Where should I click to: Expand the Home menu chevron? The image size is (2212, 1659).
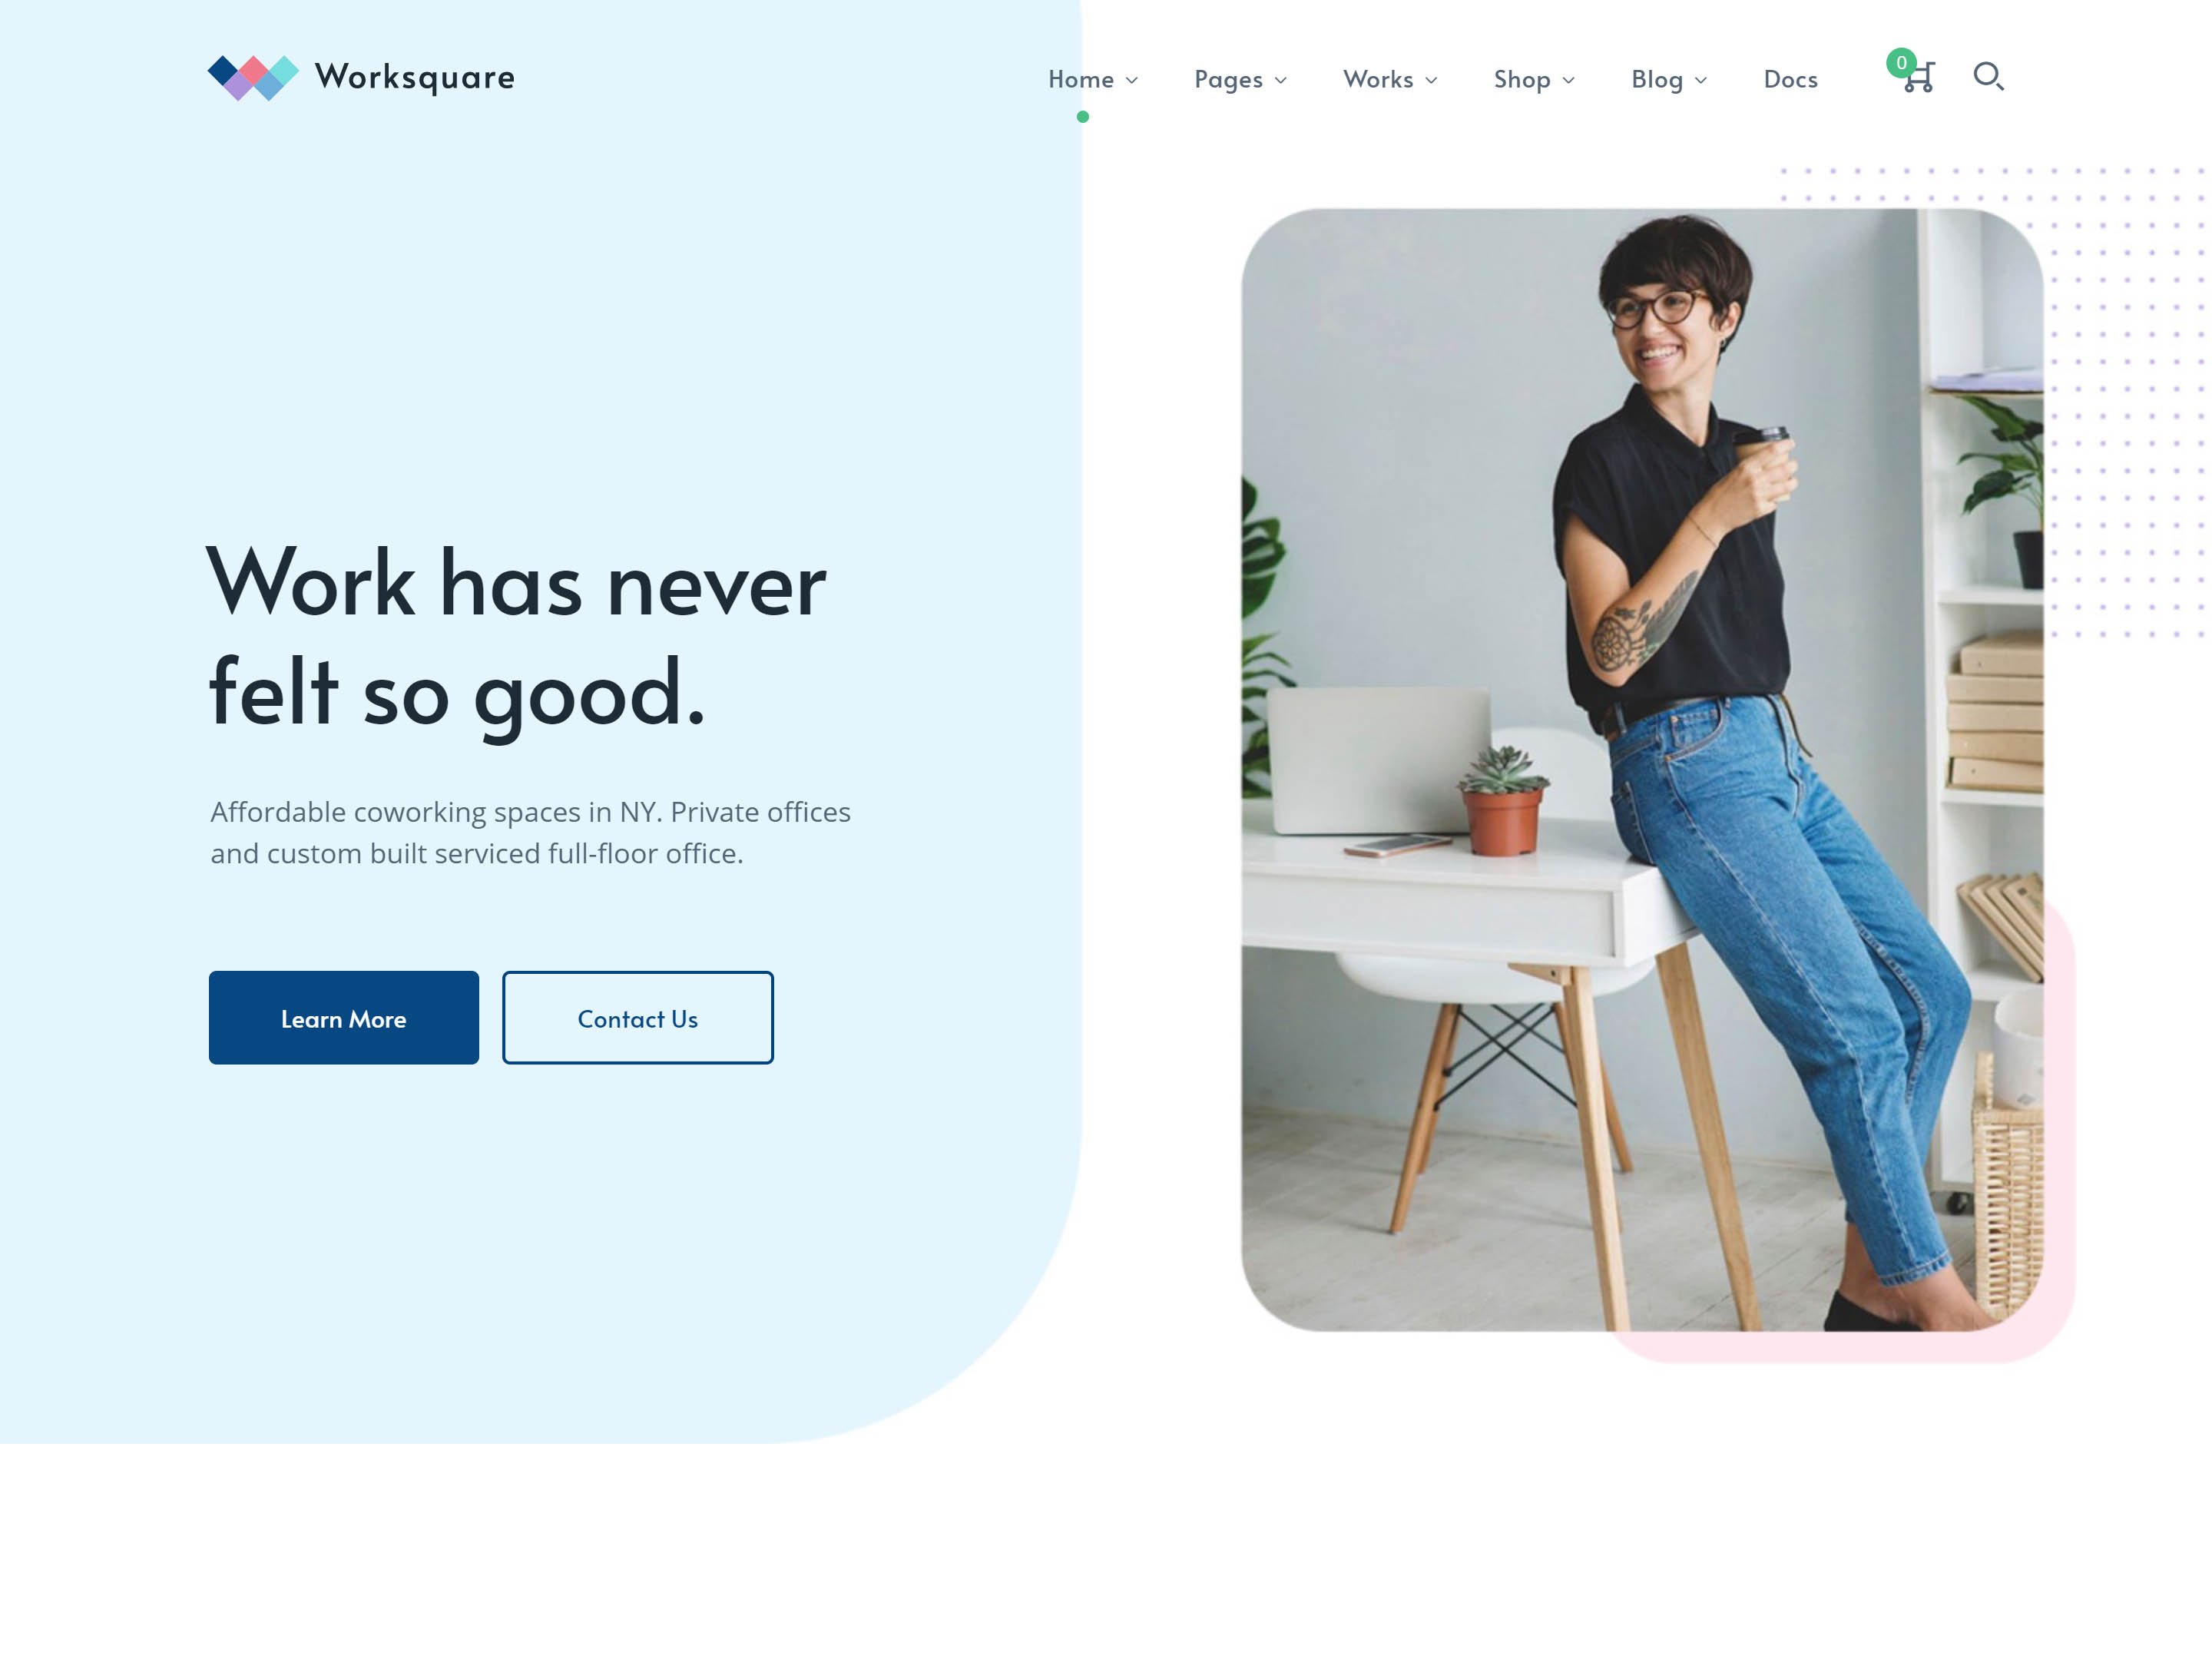click(x=1132, y=81)
